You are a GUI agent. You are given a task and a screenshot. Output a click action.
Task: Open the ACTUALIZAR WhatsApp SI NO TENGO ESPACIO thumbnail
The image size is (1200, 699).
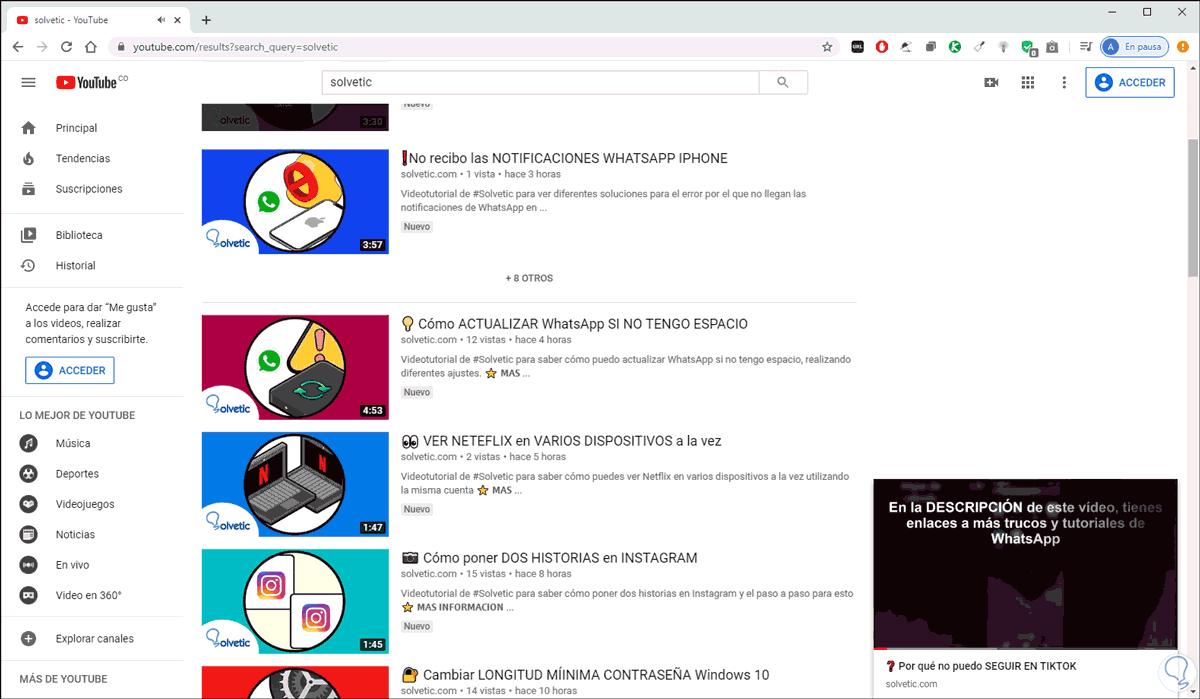point(295,367)
